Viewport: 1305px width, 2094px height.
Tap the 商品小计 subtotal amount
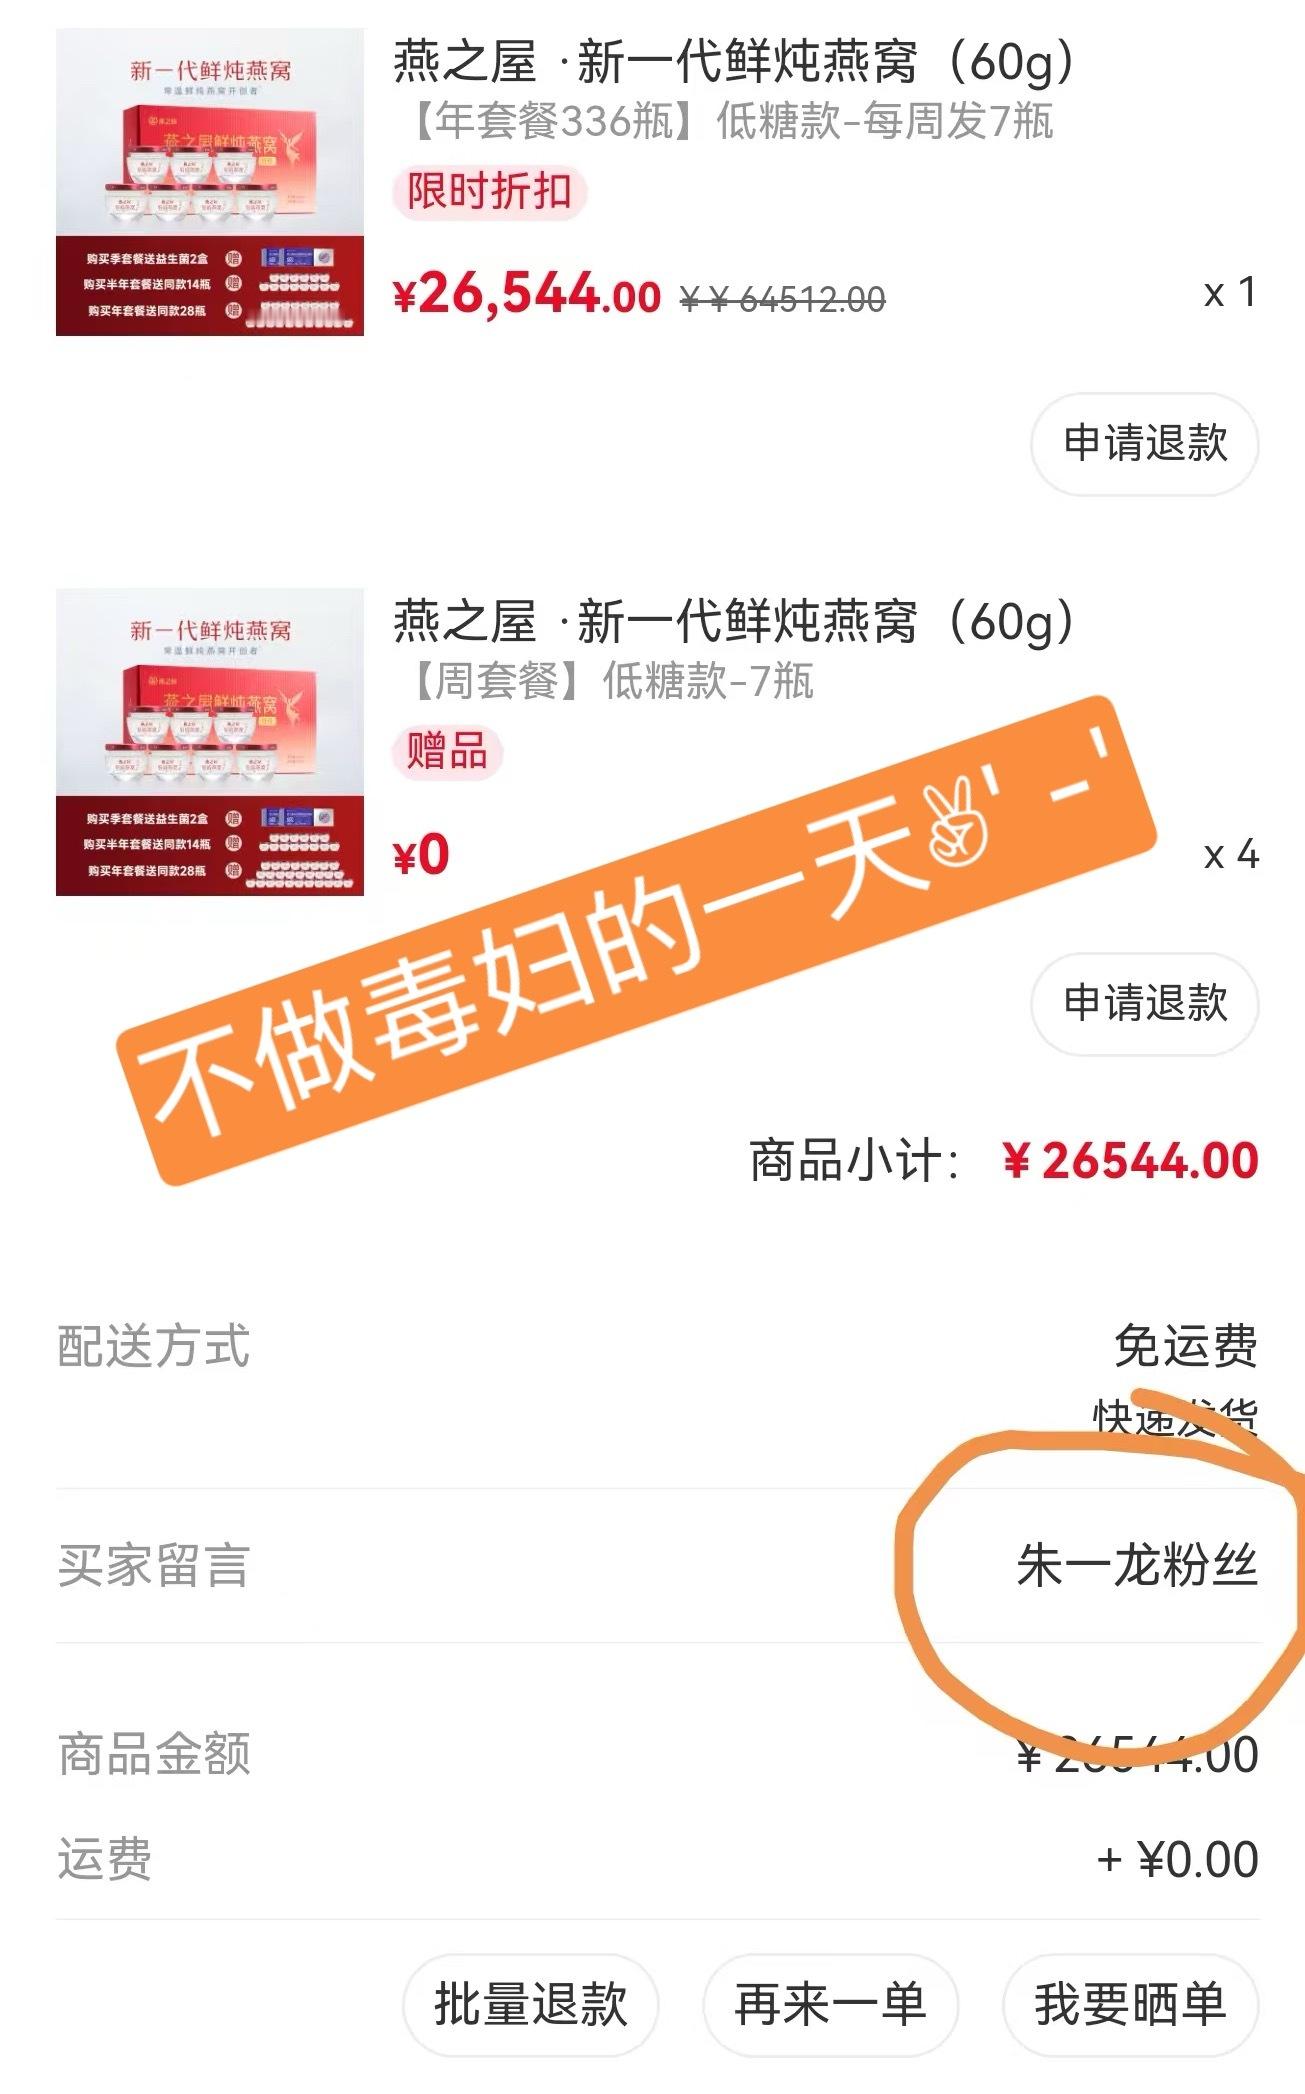1130,1161
